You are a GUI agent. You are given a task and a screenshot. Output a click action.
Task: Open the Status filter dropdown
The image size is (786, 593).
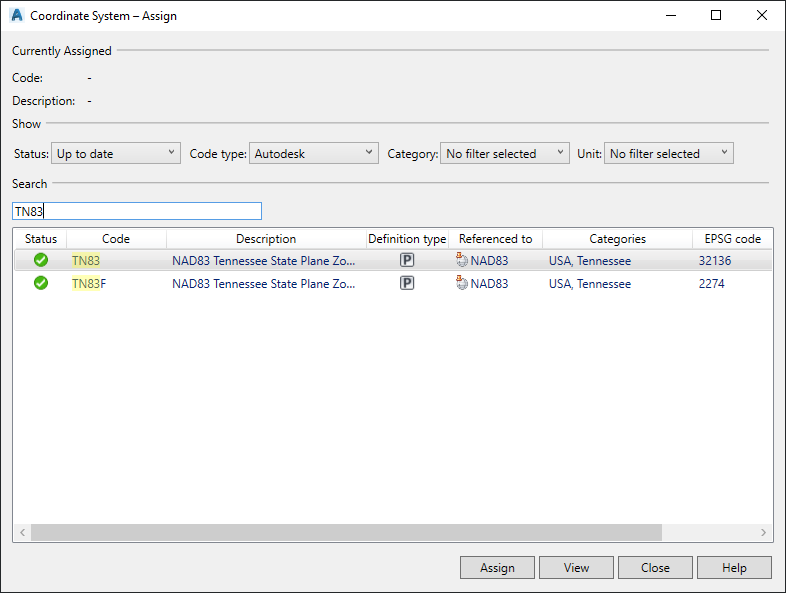point(115,153)
